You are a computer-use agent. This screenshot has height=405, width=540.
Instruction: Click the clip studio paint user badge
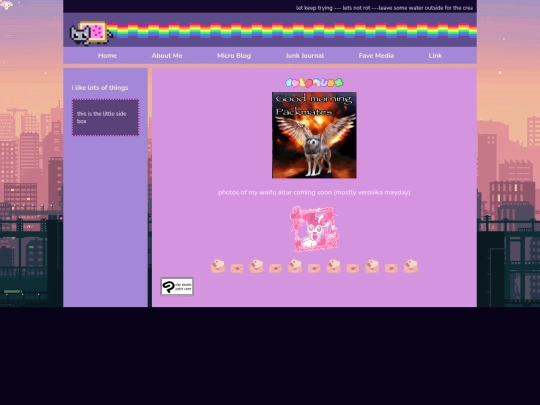coord(177,287)
